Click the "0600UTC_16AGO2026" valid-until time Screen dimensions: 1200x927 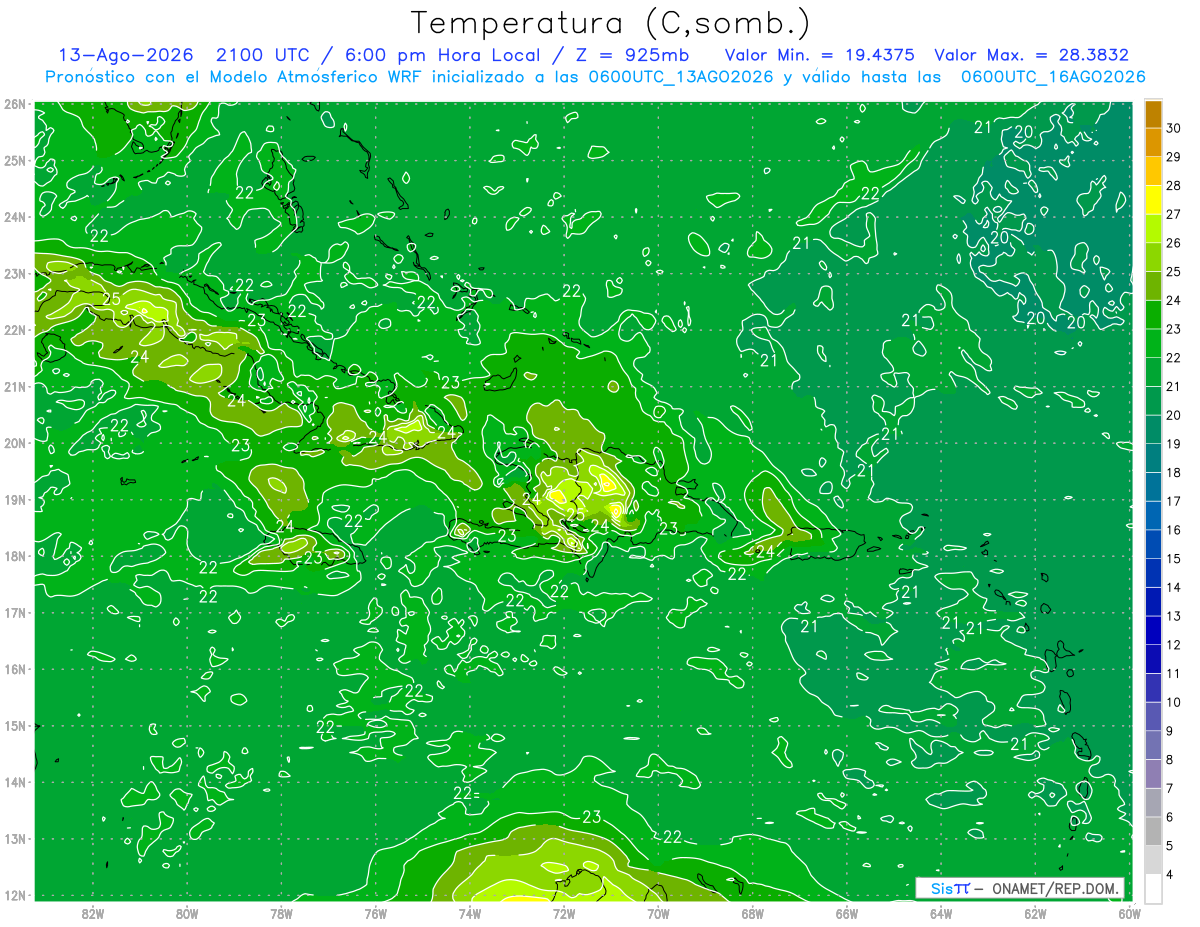click(x=1053, y=77)
